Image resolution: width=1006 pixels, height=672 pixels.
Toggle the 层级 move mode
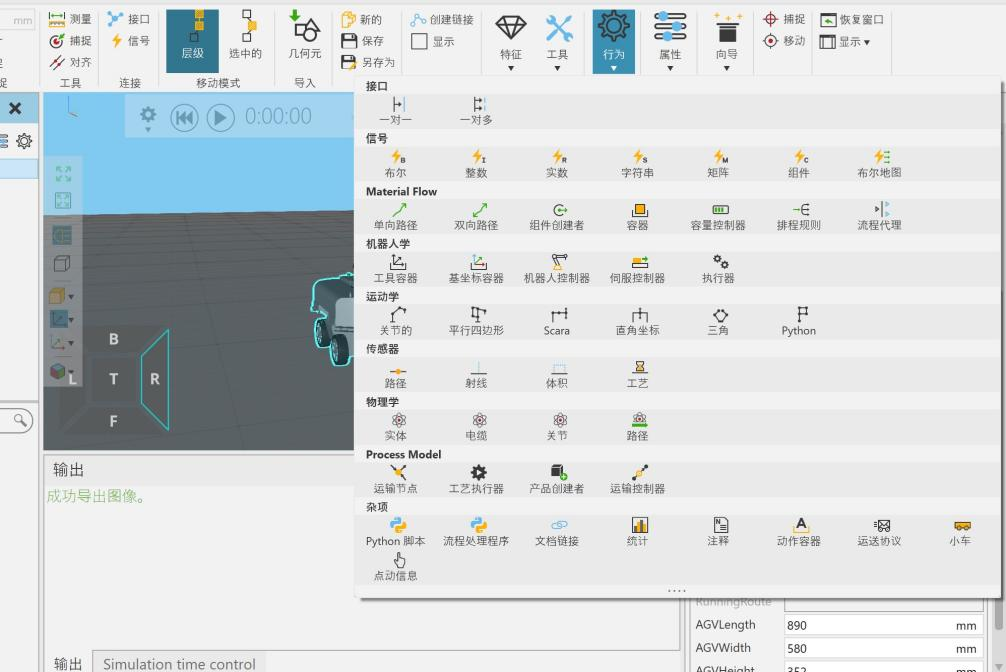192,38
